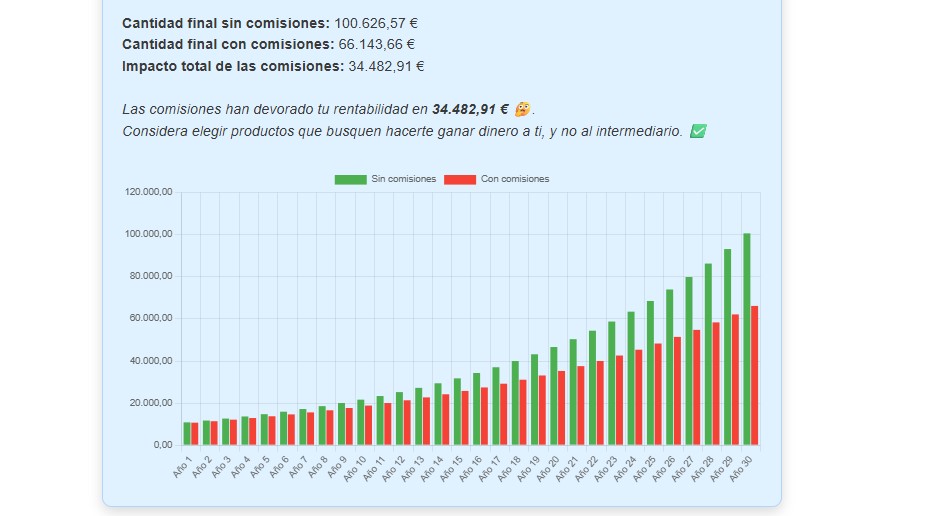Click the green check mark emoji
The width and height of the screenshot is (932, 516).
(698, 131)
